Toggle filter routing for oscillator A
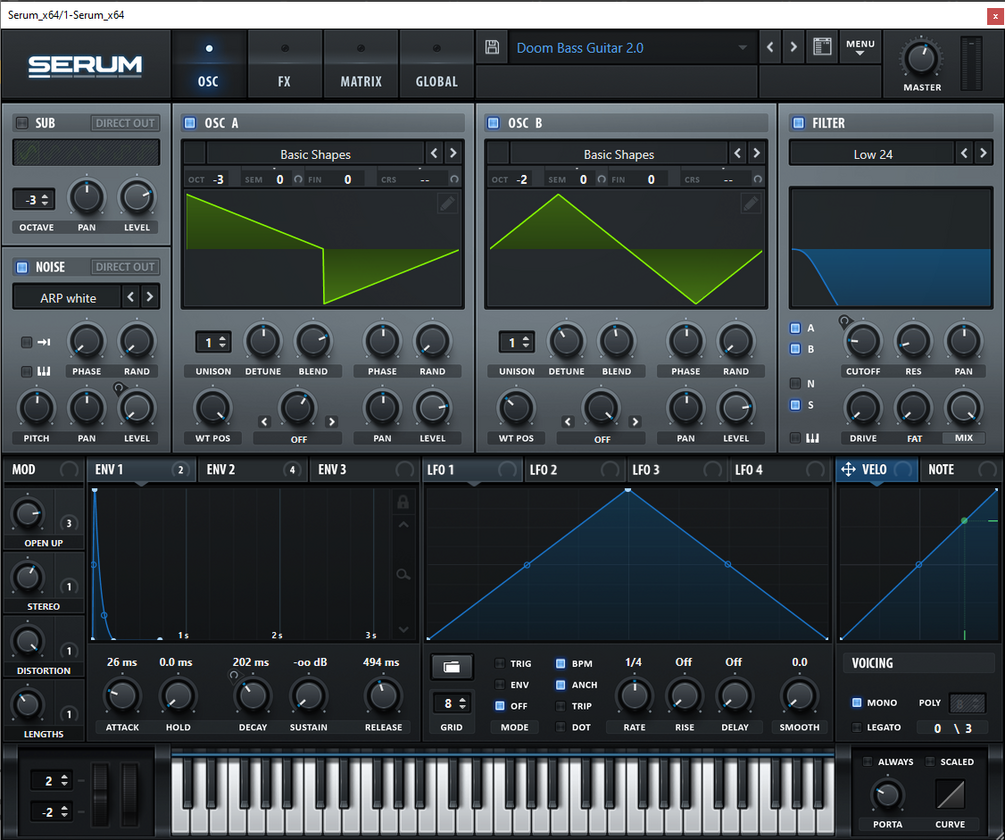The height and width of the screenshot is (840, 1005). pyautogui.click(x=795, y=328)
